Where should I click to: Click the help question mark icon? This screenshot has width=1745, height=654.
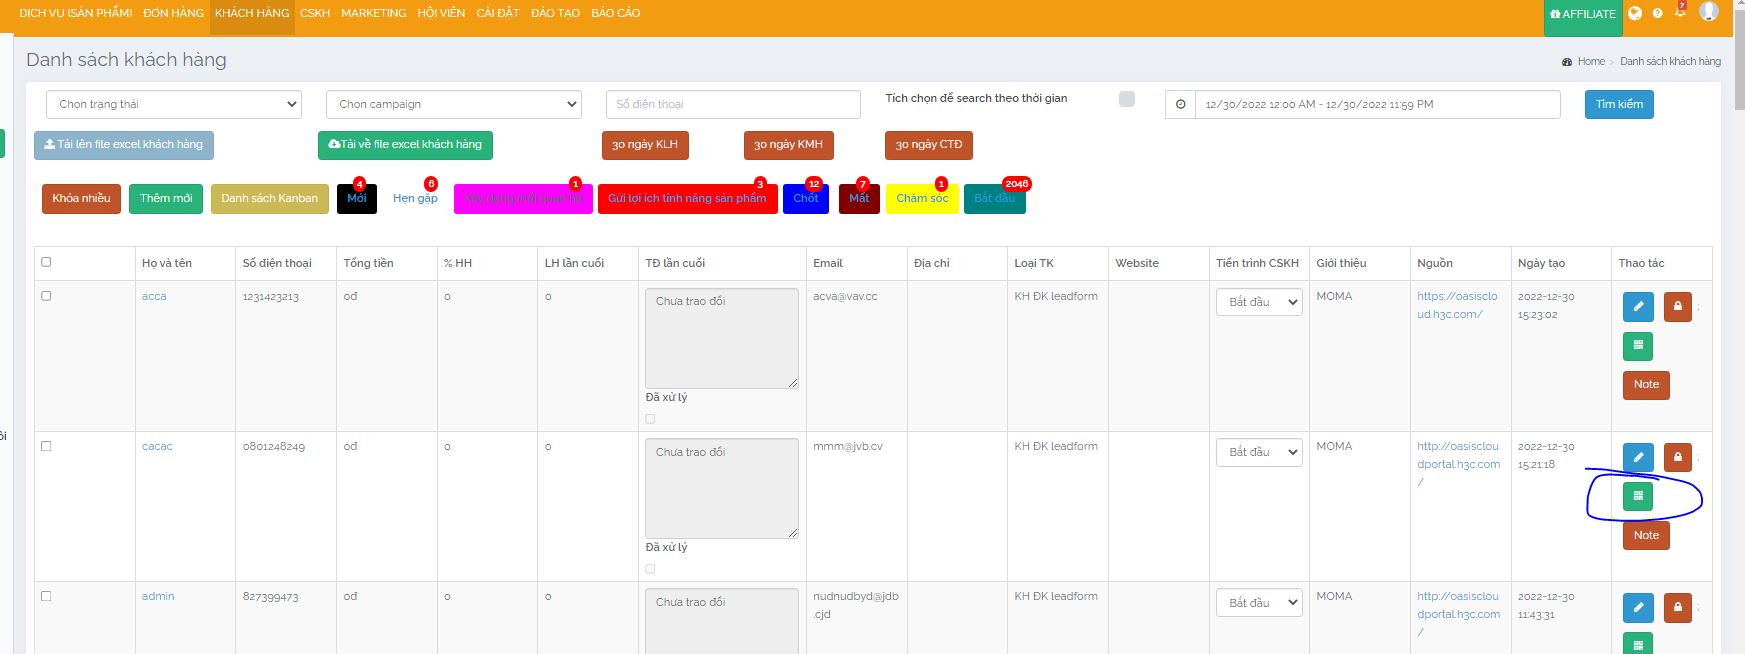tap(1657, 14)
